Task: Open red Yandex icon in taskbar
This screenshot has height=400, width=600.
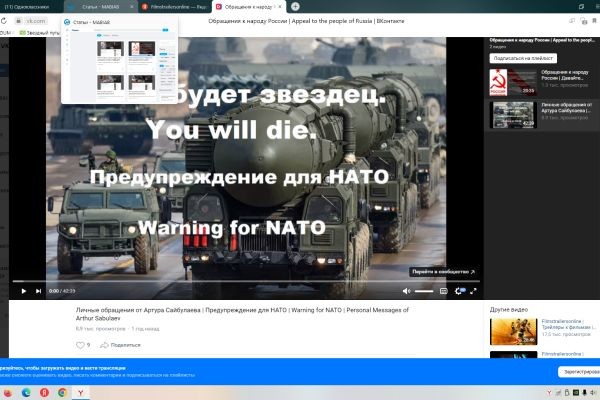Action: click(44, 393)
